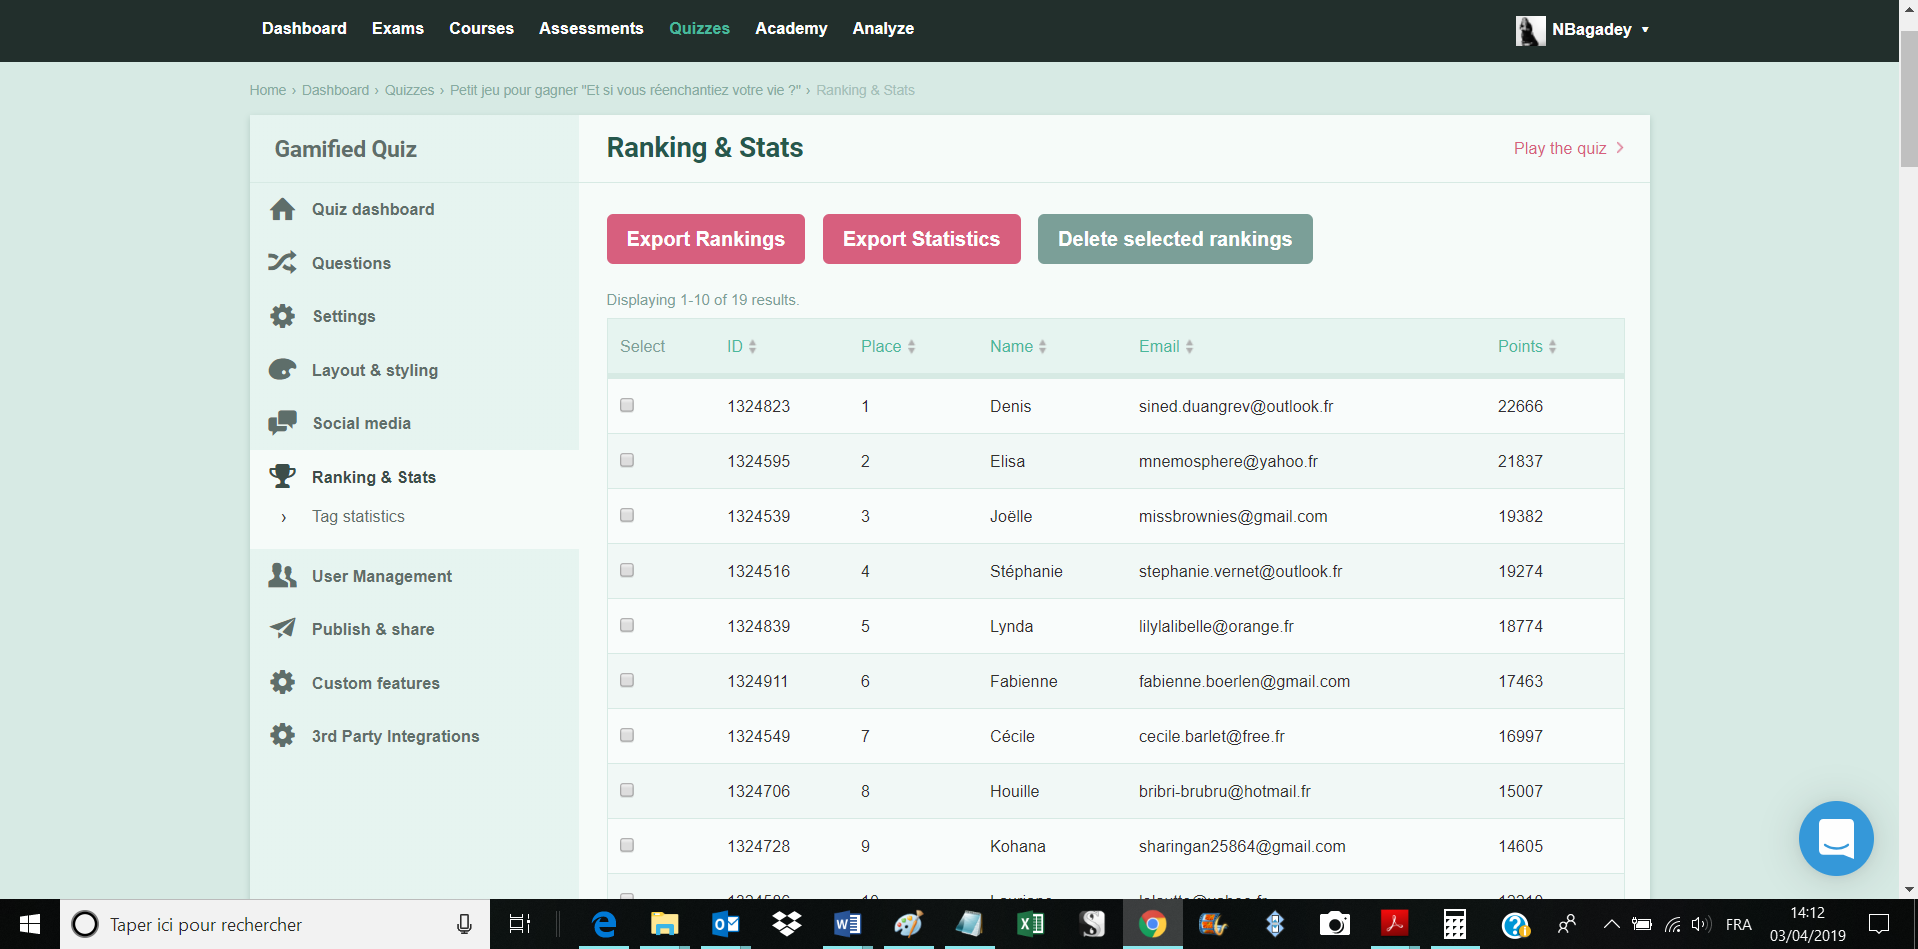
Task: Select the checkbox for Houille's ranking
Action: click(x=627, y=790)
